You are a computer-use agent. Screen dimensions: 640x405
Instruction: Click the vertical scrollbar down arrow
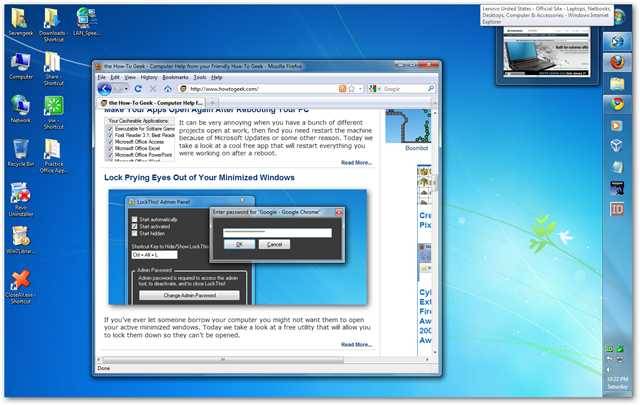point(435,352)
